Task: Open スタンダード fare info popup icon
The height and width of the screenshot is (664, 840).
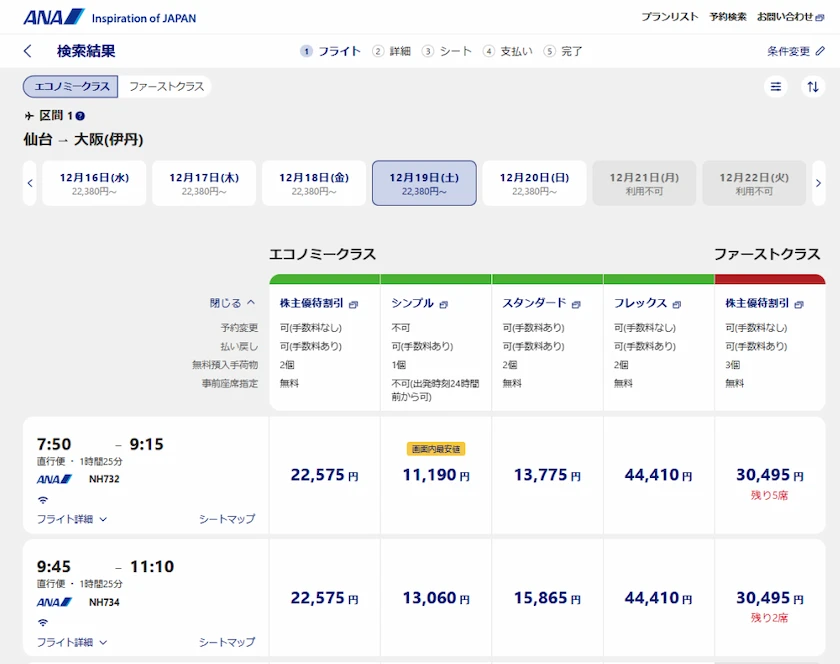Action: pos(576,304)
